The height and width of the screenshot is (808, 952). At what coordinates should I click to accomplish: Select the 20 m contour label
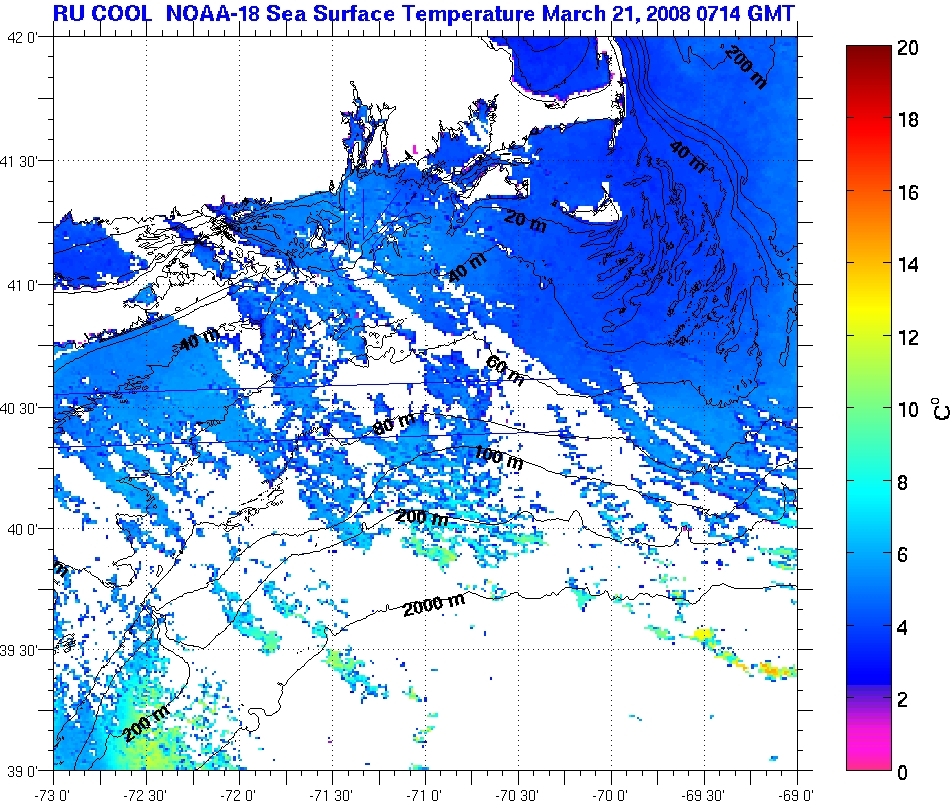pyautogui.click(x=523, y=226)
